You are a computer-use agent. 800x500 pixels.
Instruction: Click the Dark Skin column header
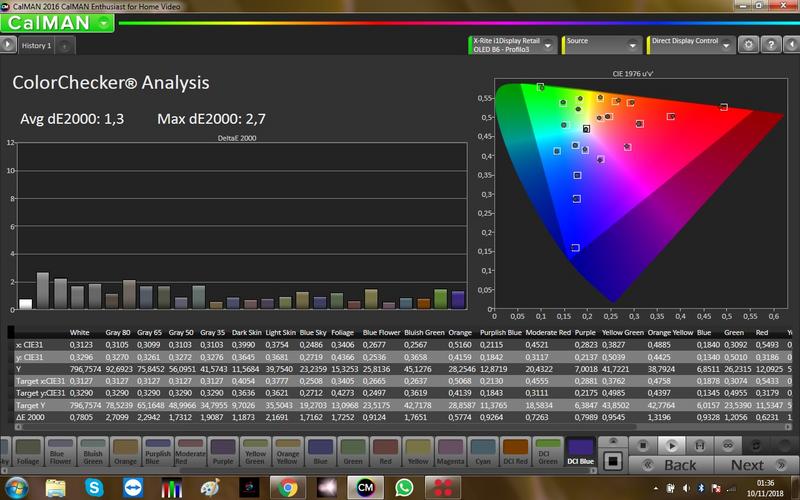point(246,332)
